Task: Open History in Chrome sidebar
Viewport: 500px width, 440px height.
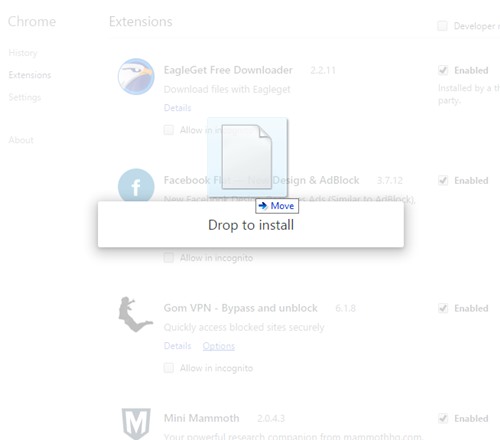Action: tap(23, 53)
